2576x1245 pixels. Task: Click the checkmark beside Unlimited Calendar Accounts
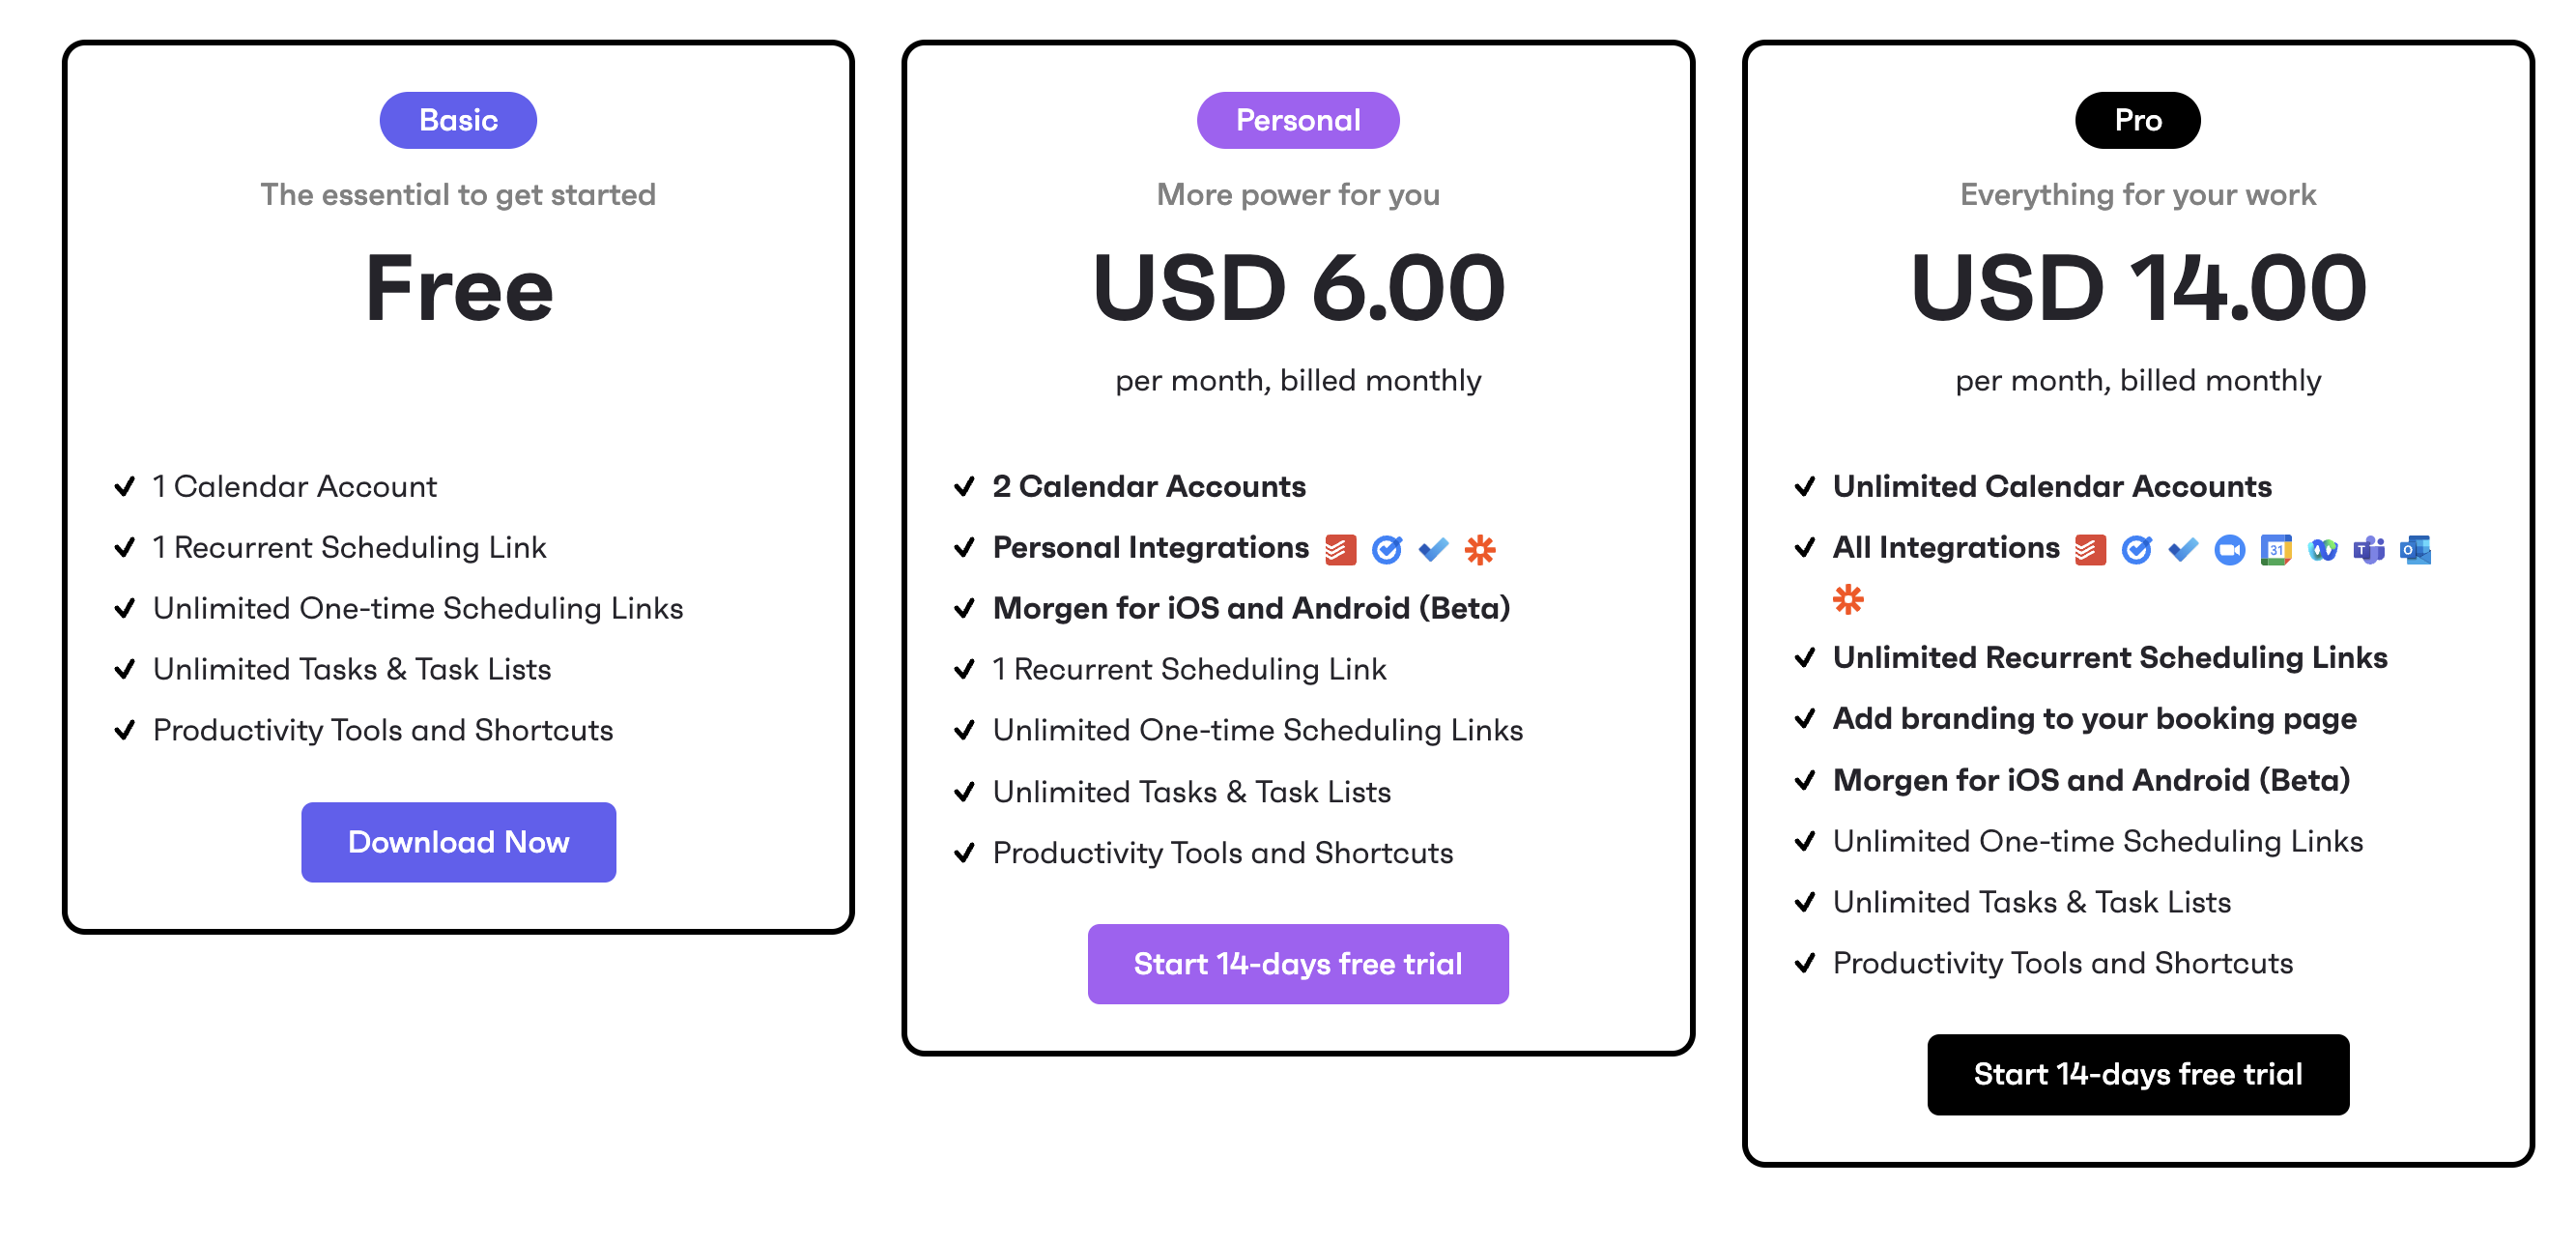(1804, 487)
